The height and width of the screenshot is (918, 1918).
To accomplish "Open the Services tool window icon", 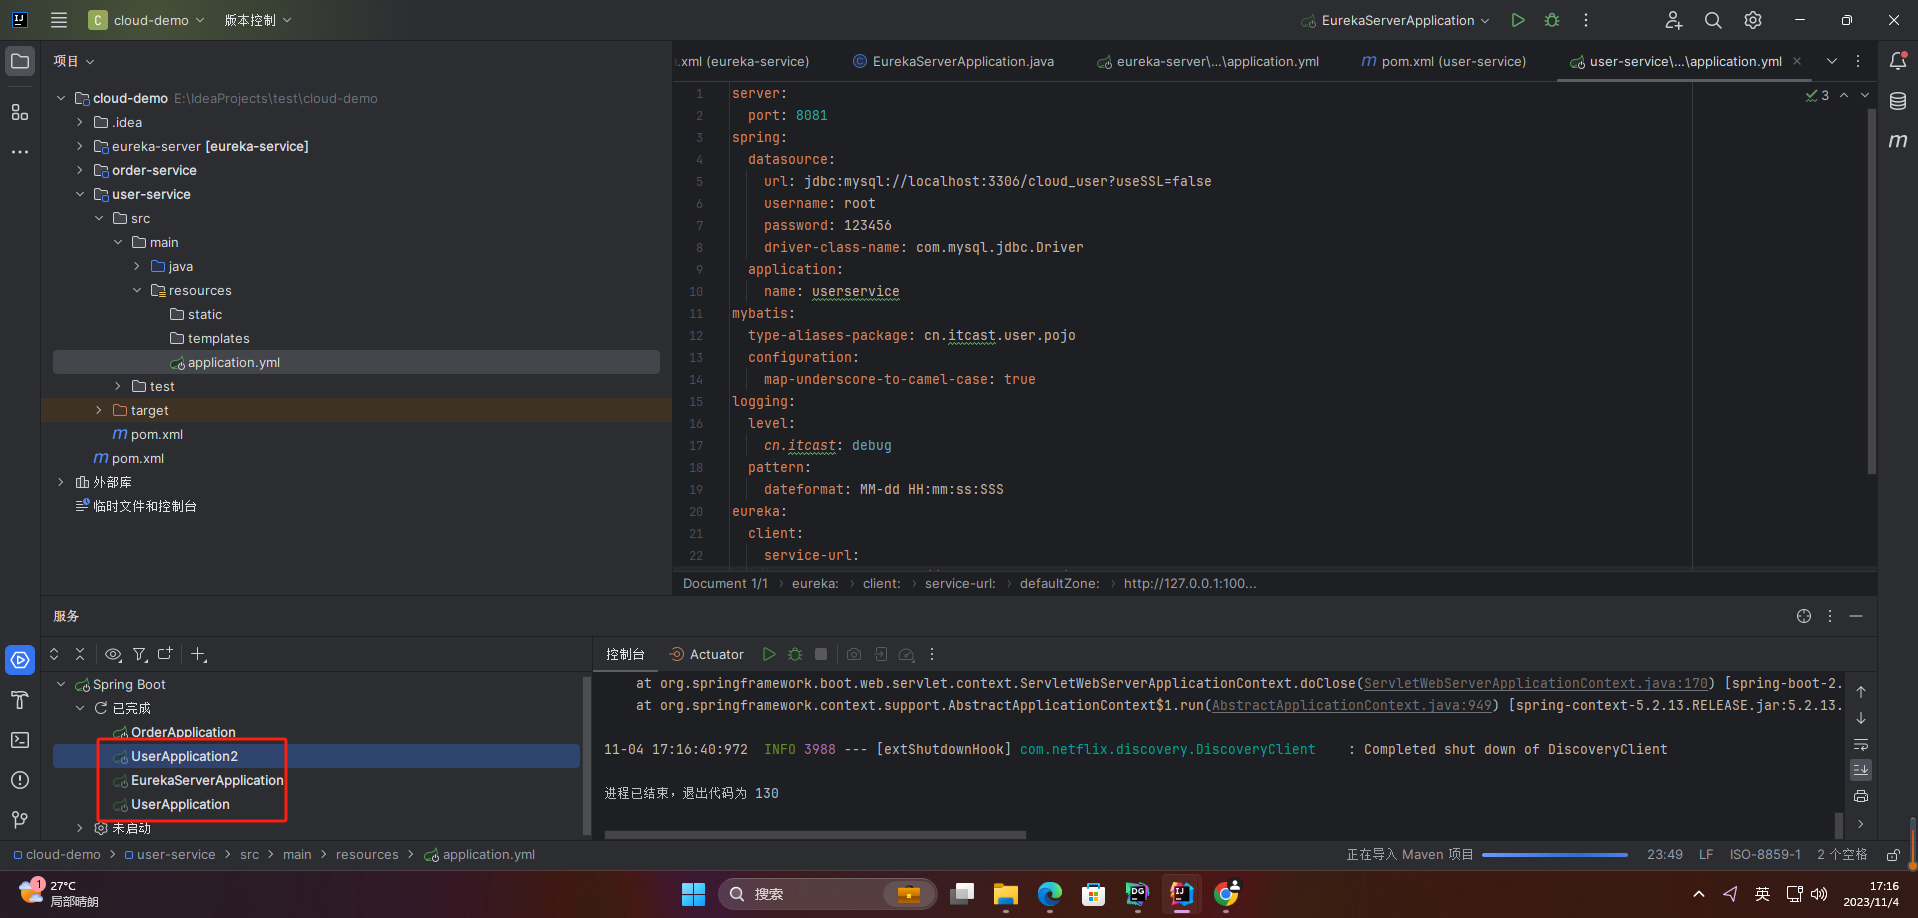I will (20, 660).
